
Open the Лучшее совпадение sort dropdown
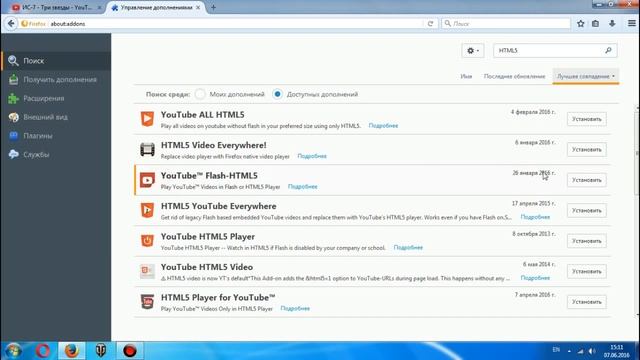pos(586,76)
